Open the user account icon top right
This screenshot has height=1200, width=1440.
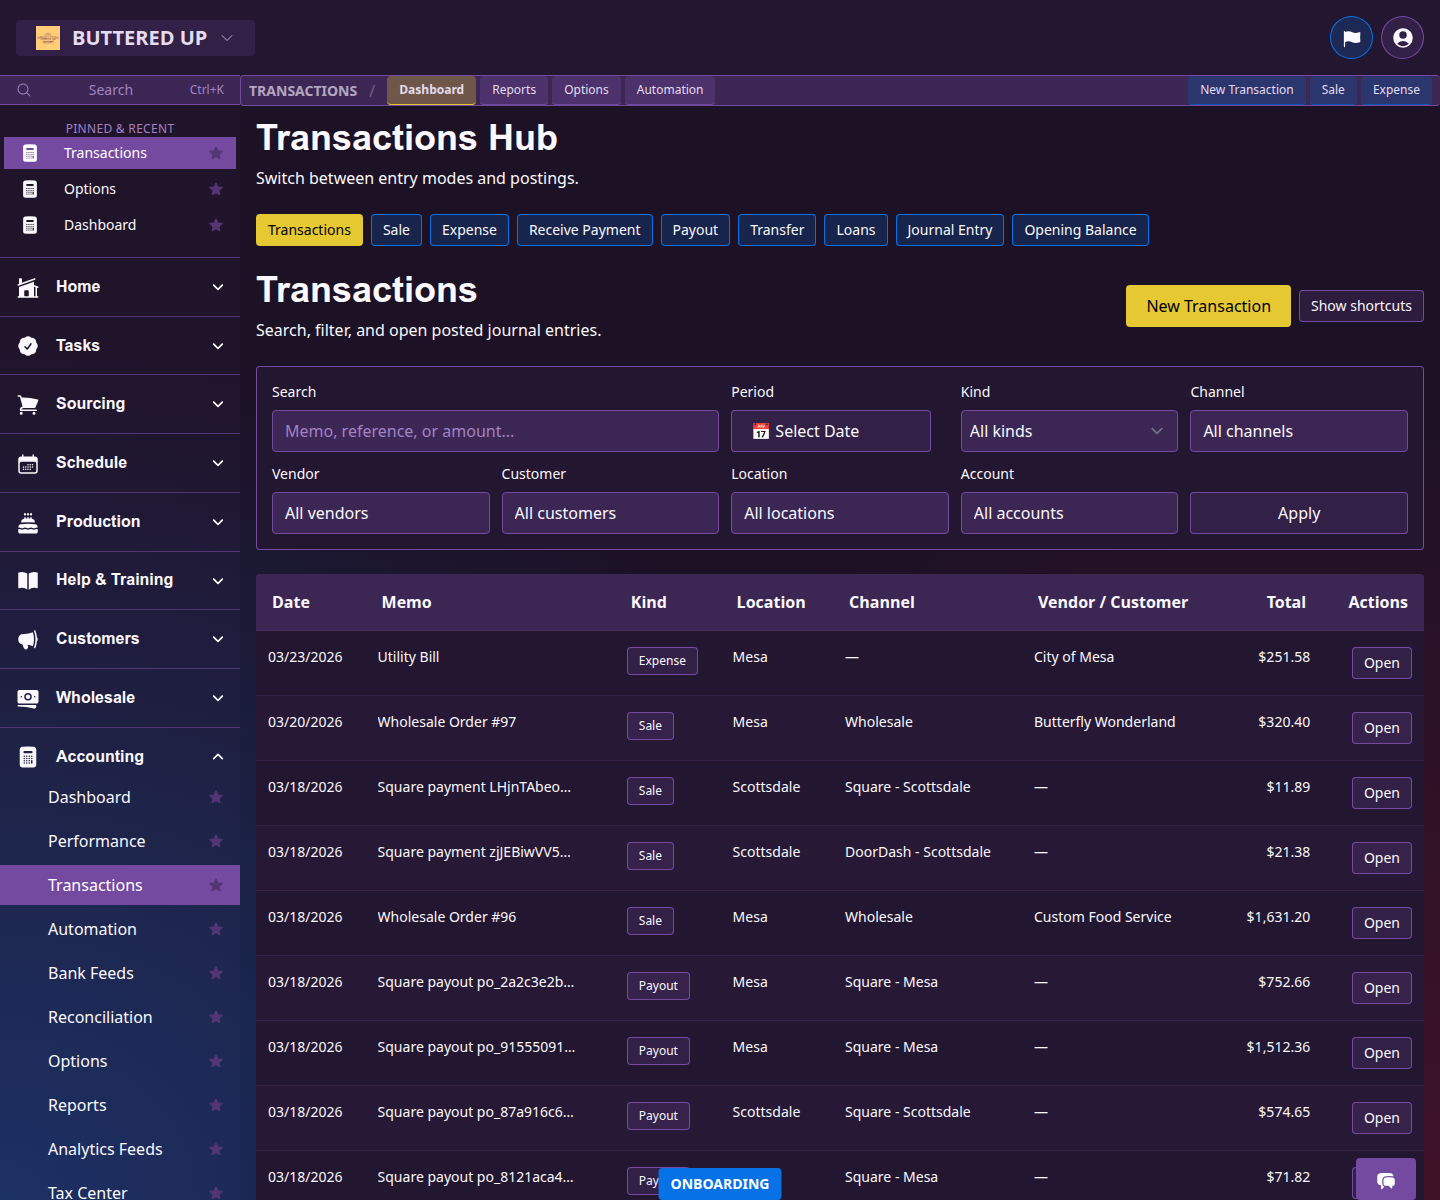pyautogui.click(x=1401, y=37)
